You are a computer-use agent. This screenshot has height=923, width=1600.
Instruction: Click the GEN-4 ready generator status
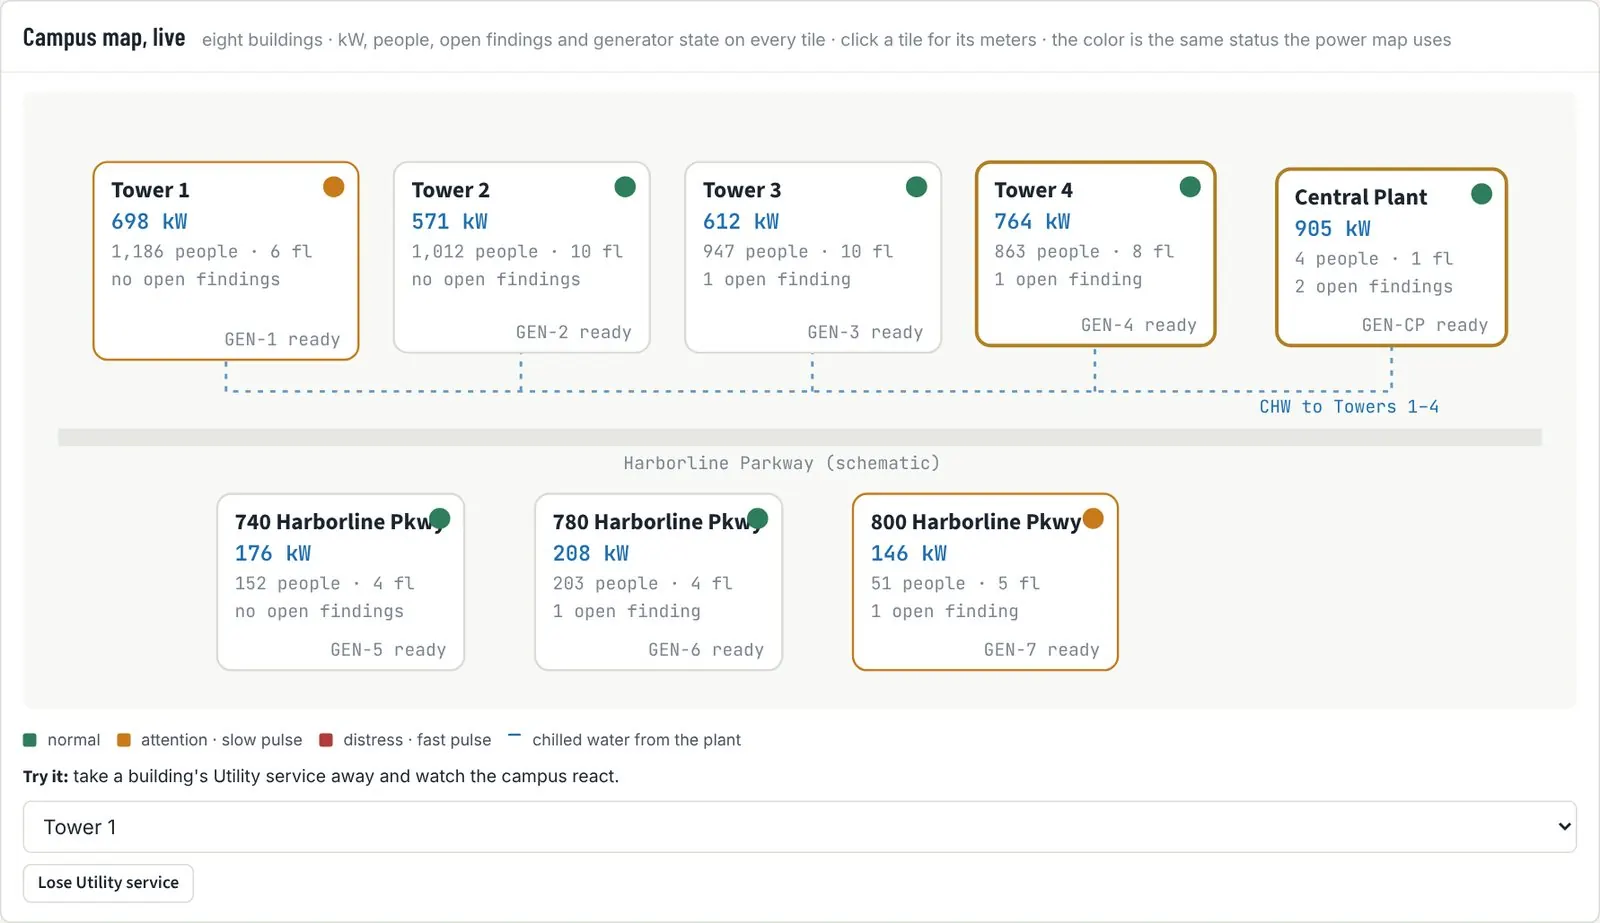1139,326
